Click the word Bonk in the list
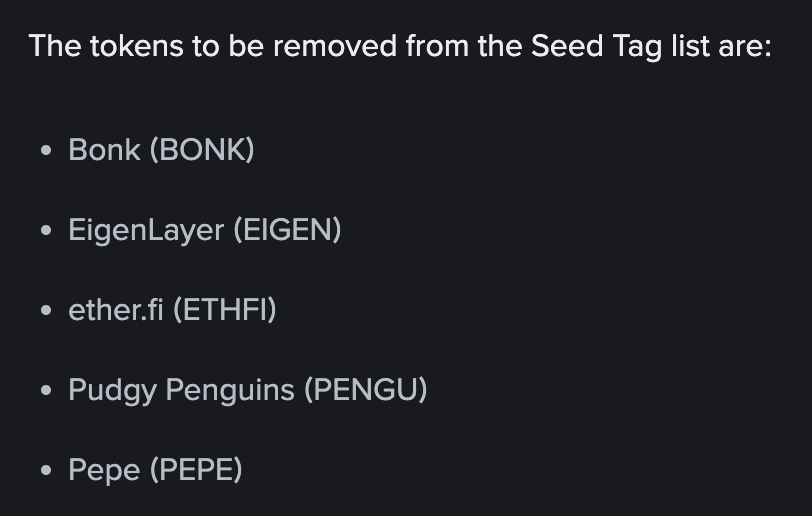The width and height of the screenshot is (812, 516). (x=105, y=150)
